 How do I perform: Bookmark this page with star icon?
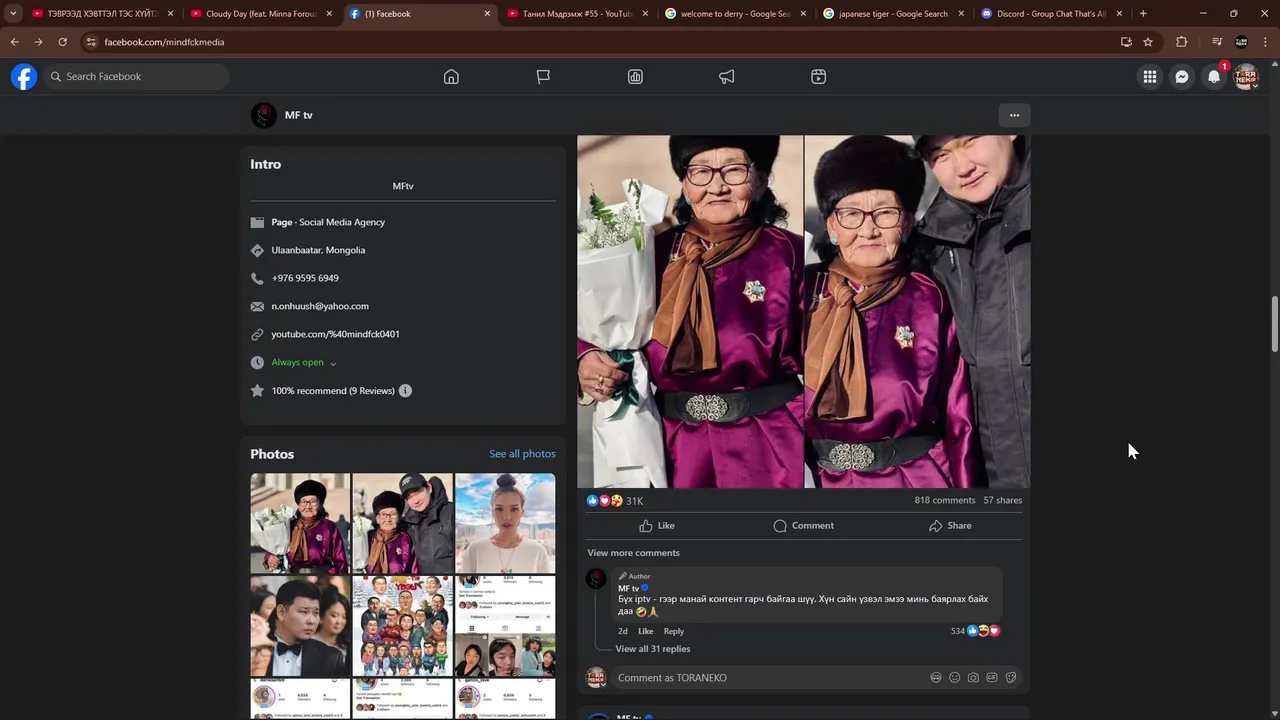coord(1148,42)
